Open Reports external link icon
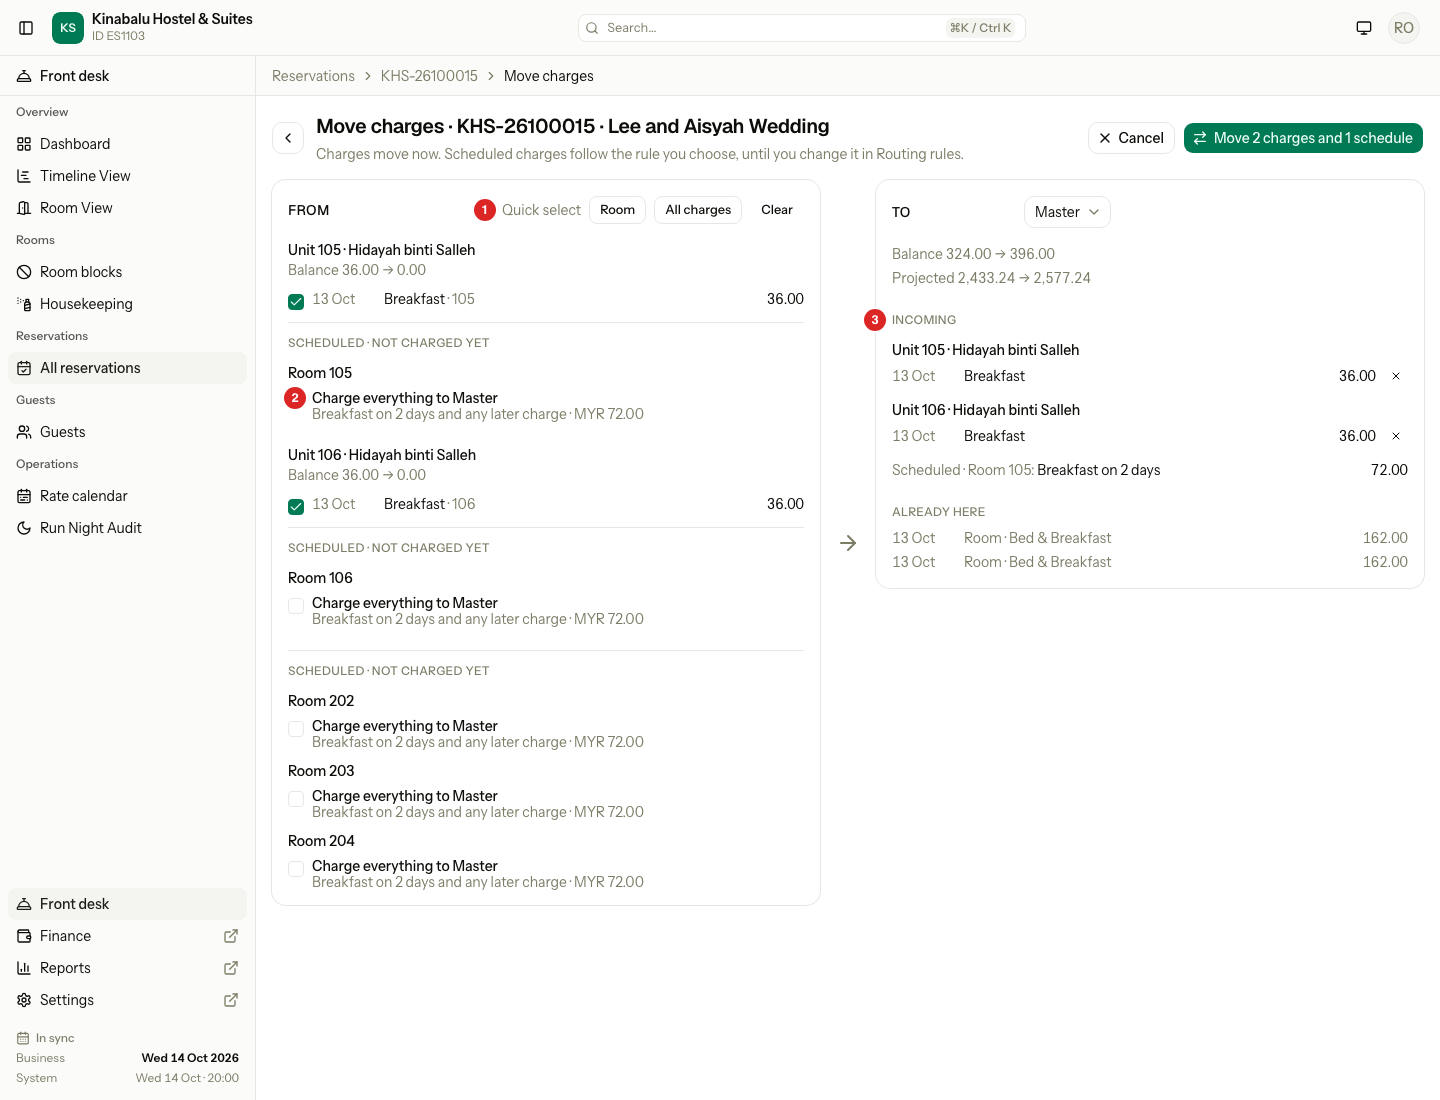1440x1100 pixels. pyautogui.click(x=231, y=968)
